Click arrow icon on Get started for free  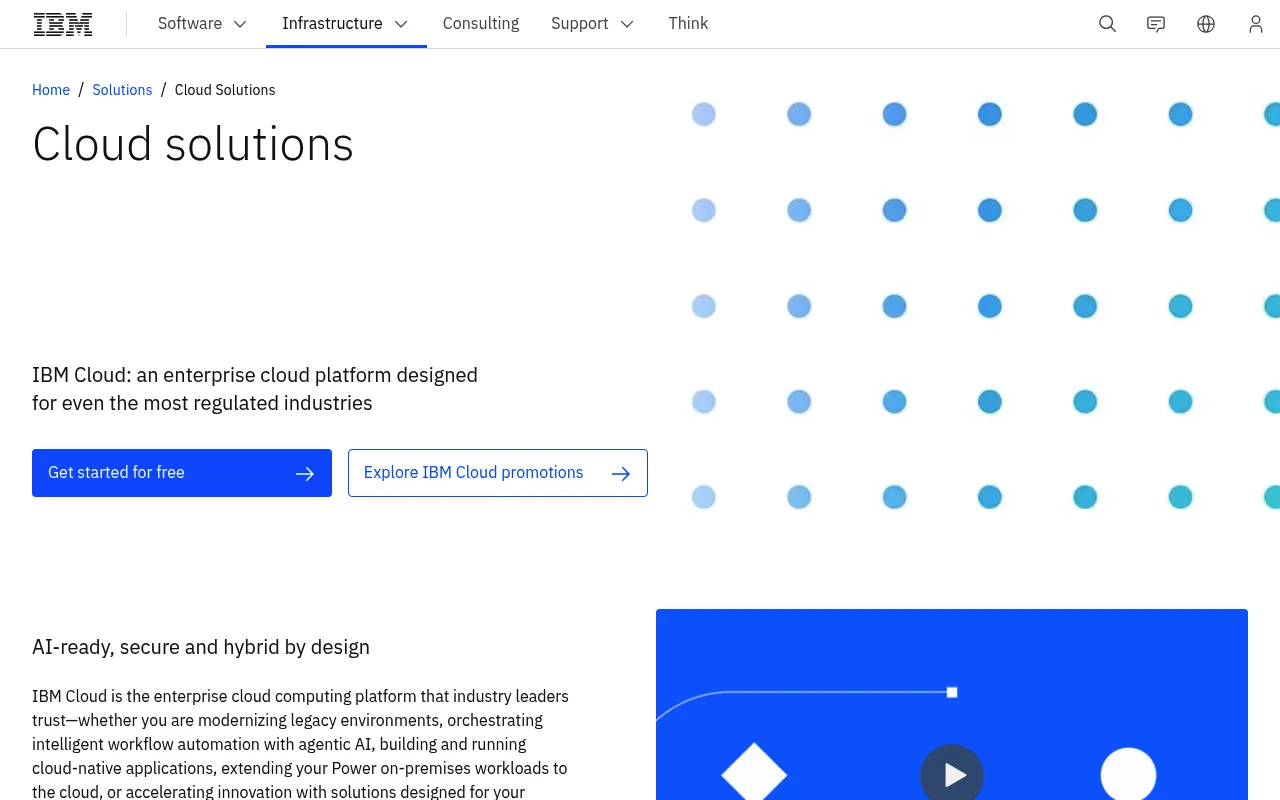tap(305, 473)
